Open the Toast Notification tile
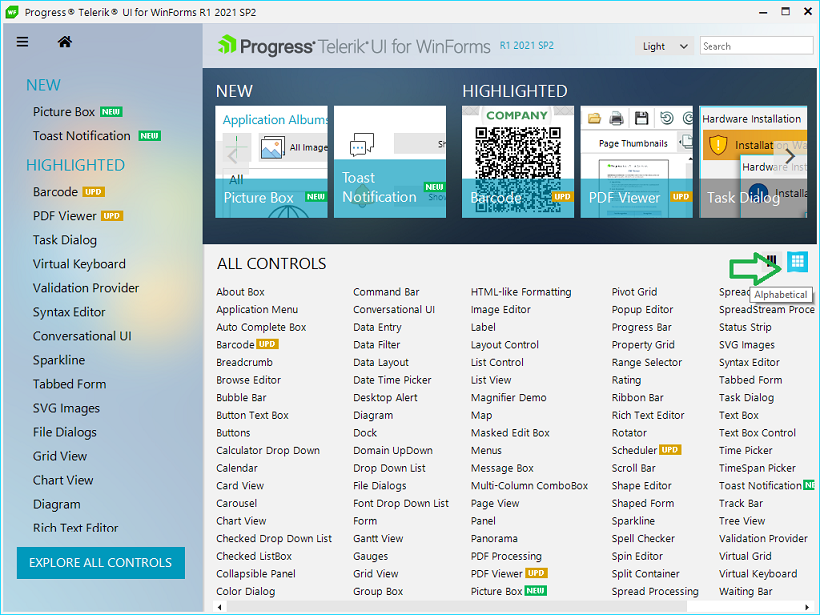This screenshot has width=820, height=615. (x=390, y=161)
